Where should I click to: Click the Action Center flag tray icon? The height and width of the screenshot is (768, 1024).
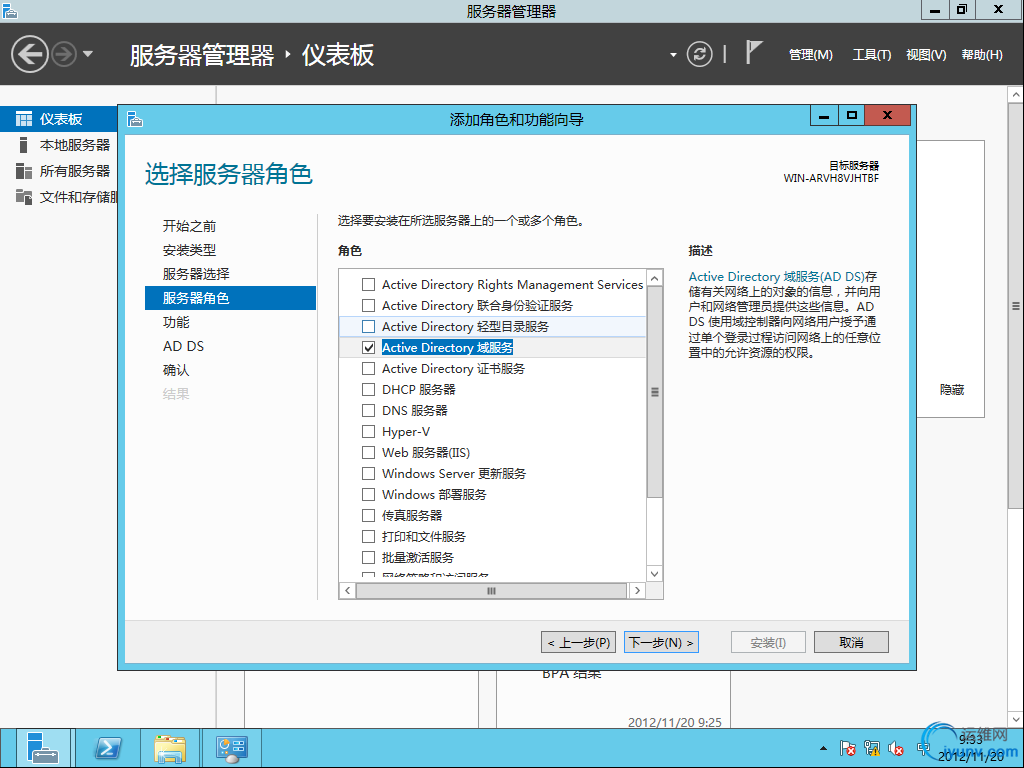848,748
